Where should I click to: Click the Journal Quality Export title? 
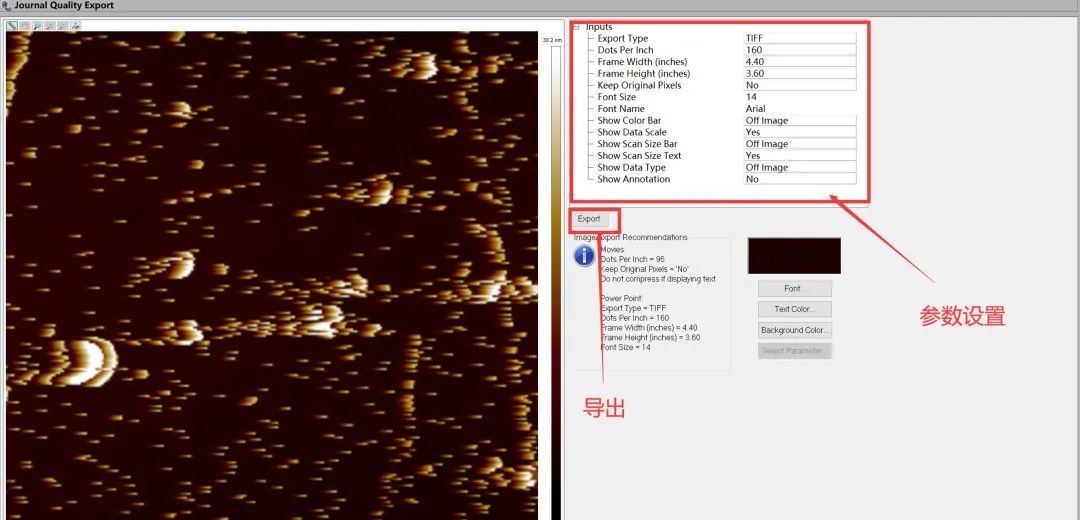[x=64, y=6]
